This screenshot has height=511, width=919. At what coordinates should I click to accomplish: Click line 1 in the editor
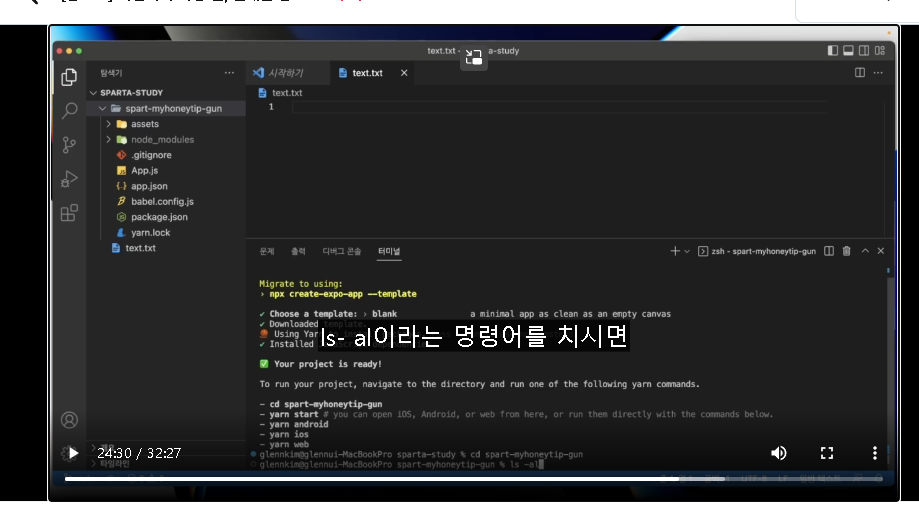click(560, 107)
